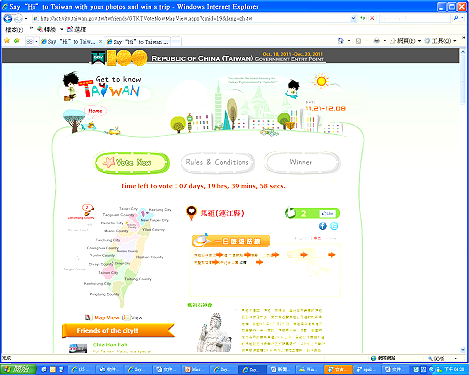The image size is (469, 375).
Task: Click the orange location pin icon
Action: point(191,213)
